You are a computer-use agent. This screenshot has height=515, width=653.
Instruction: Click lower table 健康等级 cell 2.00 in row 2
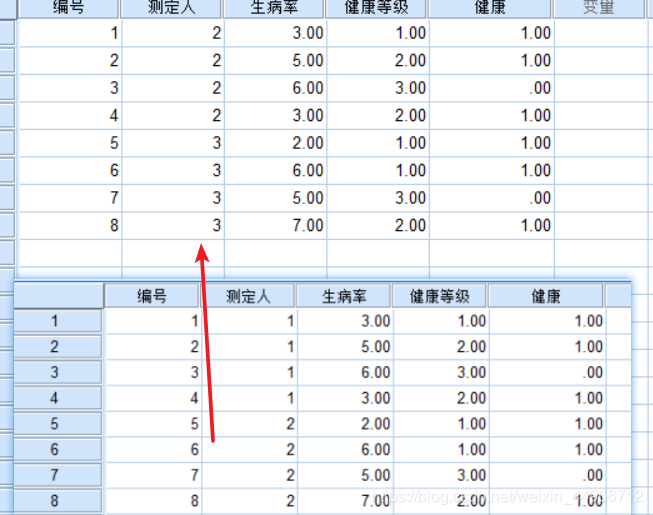(441, 347)
